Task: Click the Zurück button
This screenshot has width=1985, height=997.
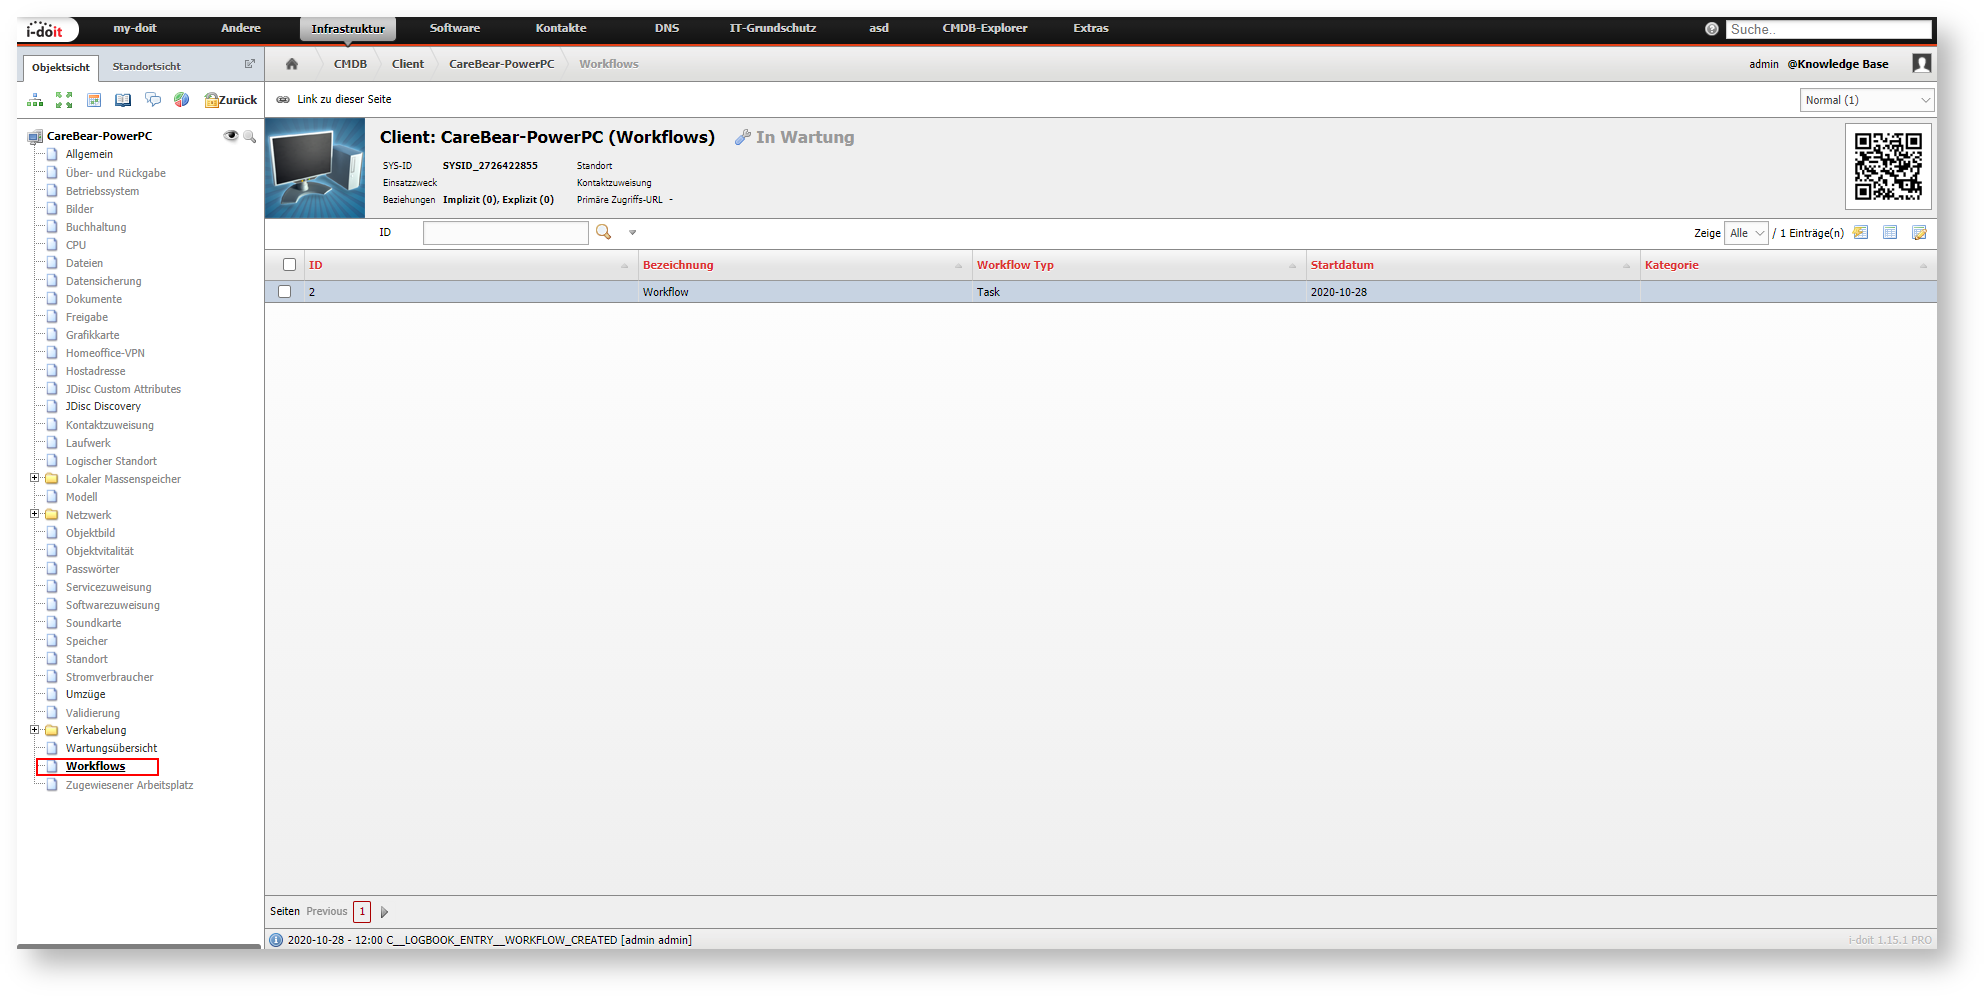Action: coord(231,100)
